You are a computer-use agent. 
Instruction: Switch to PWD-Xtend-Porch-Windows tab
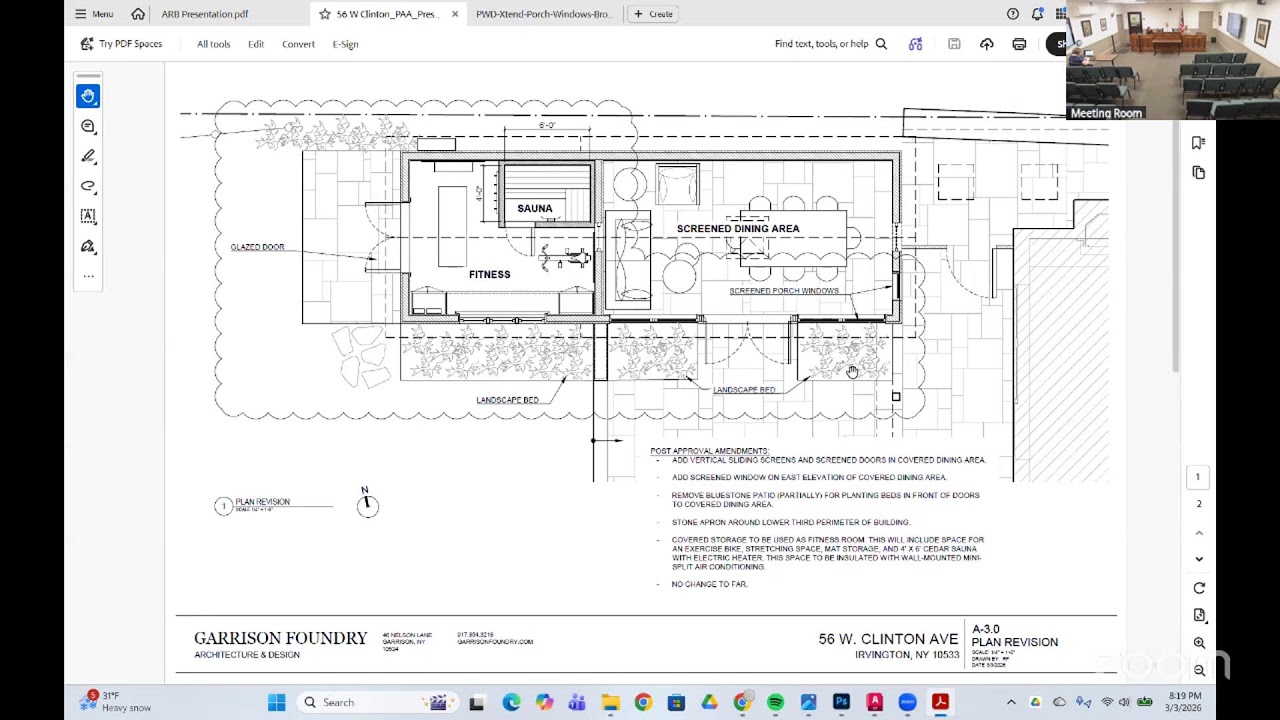pyautogui.click(x=543, y=14)
